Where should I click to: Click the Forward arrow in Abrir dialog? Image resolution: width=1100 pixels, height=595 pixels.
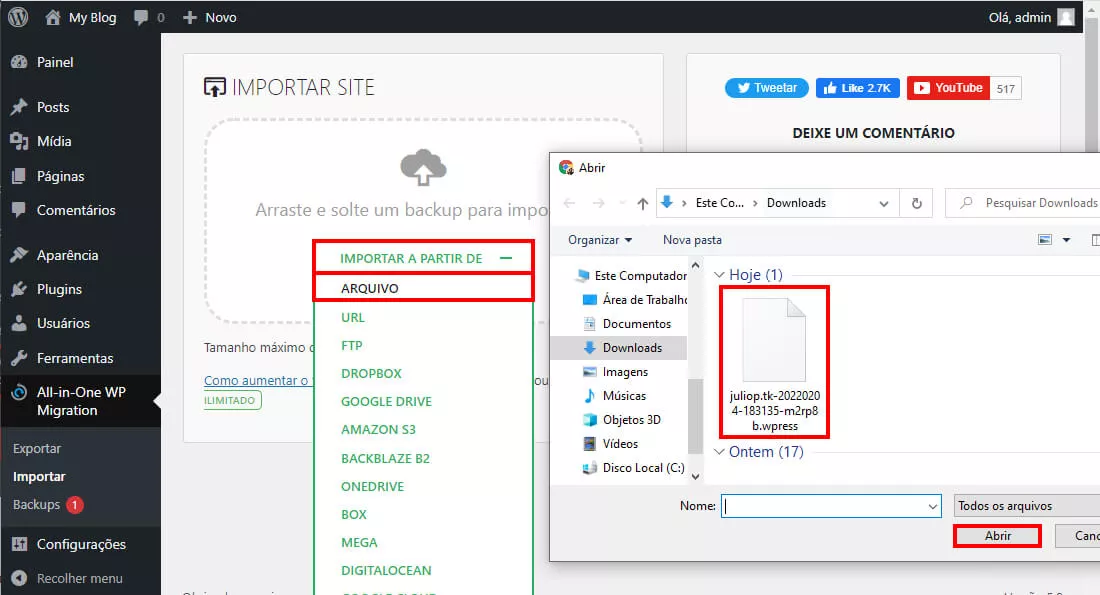(598, 203)
